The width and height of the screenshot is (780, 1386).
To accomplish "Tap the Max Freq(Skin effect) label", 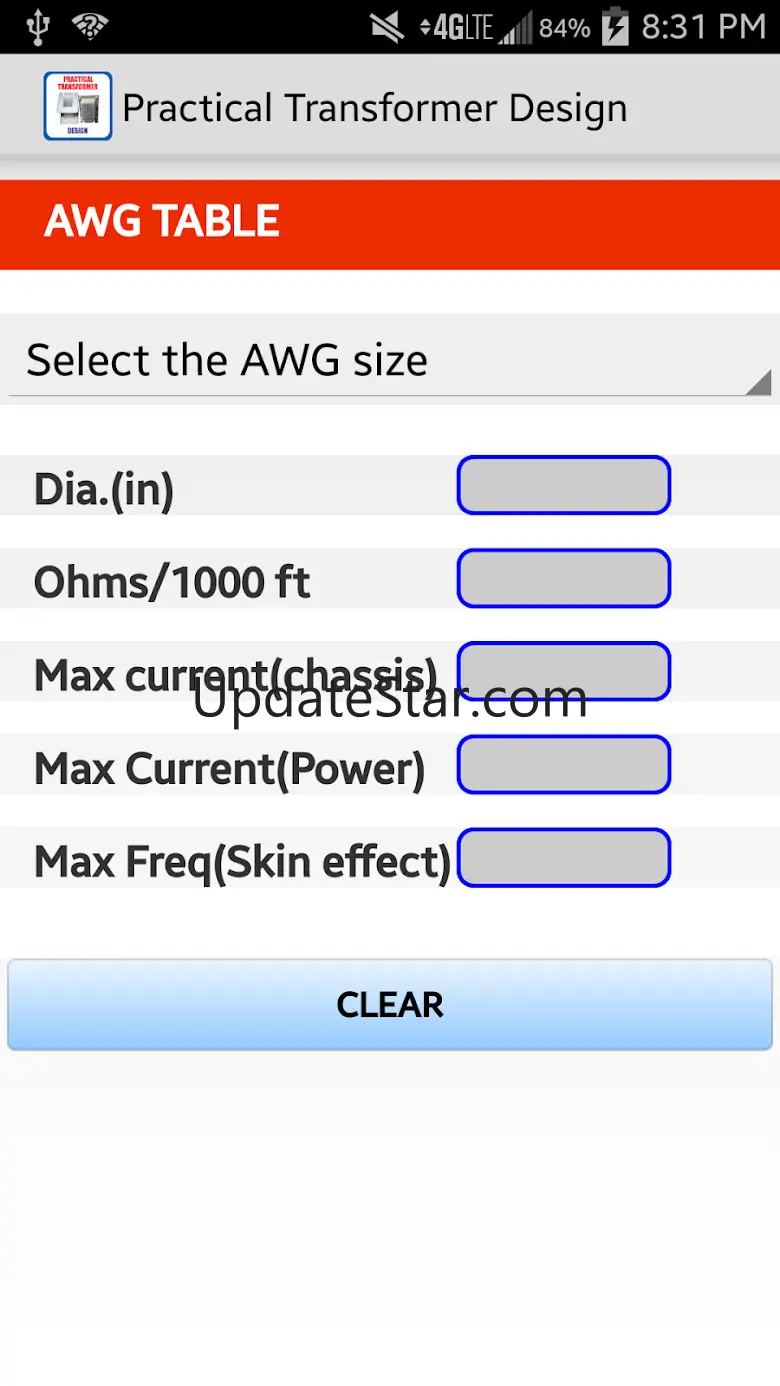I will [x=243, y=862].
